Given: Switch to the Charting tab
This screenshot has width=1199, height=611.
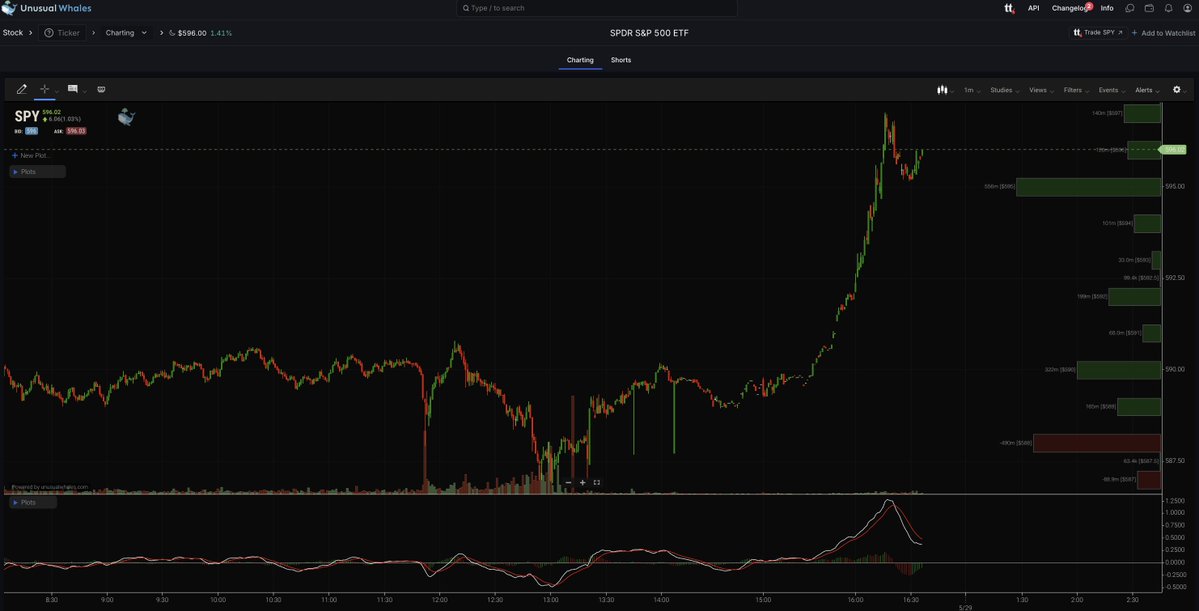Looking at the screenshot, I should [x=580, y=60].
